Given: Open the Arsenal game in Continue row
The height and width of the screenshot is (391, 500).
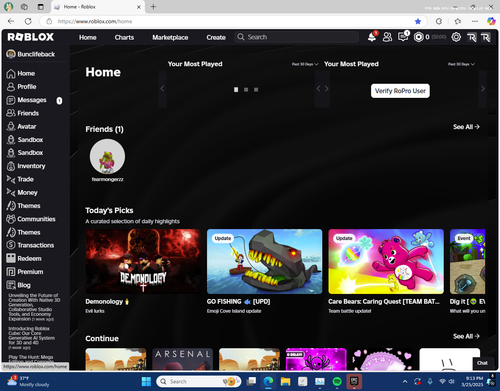Looking at the screenshot, I should pos(182,359).
